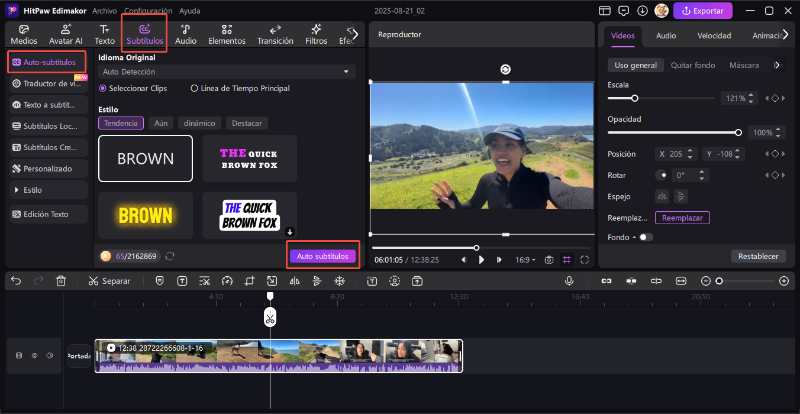Click the crop frame icon in the player controls
This screenshot has width=800, height=414.
pos(567,260)
